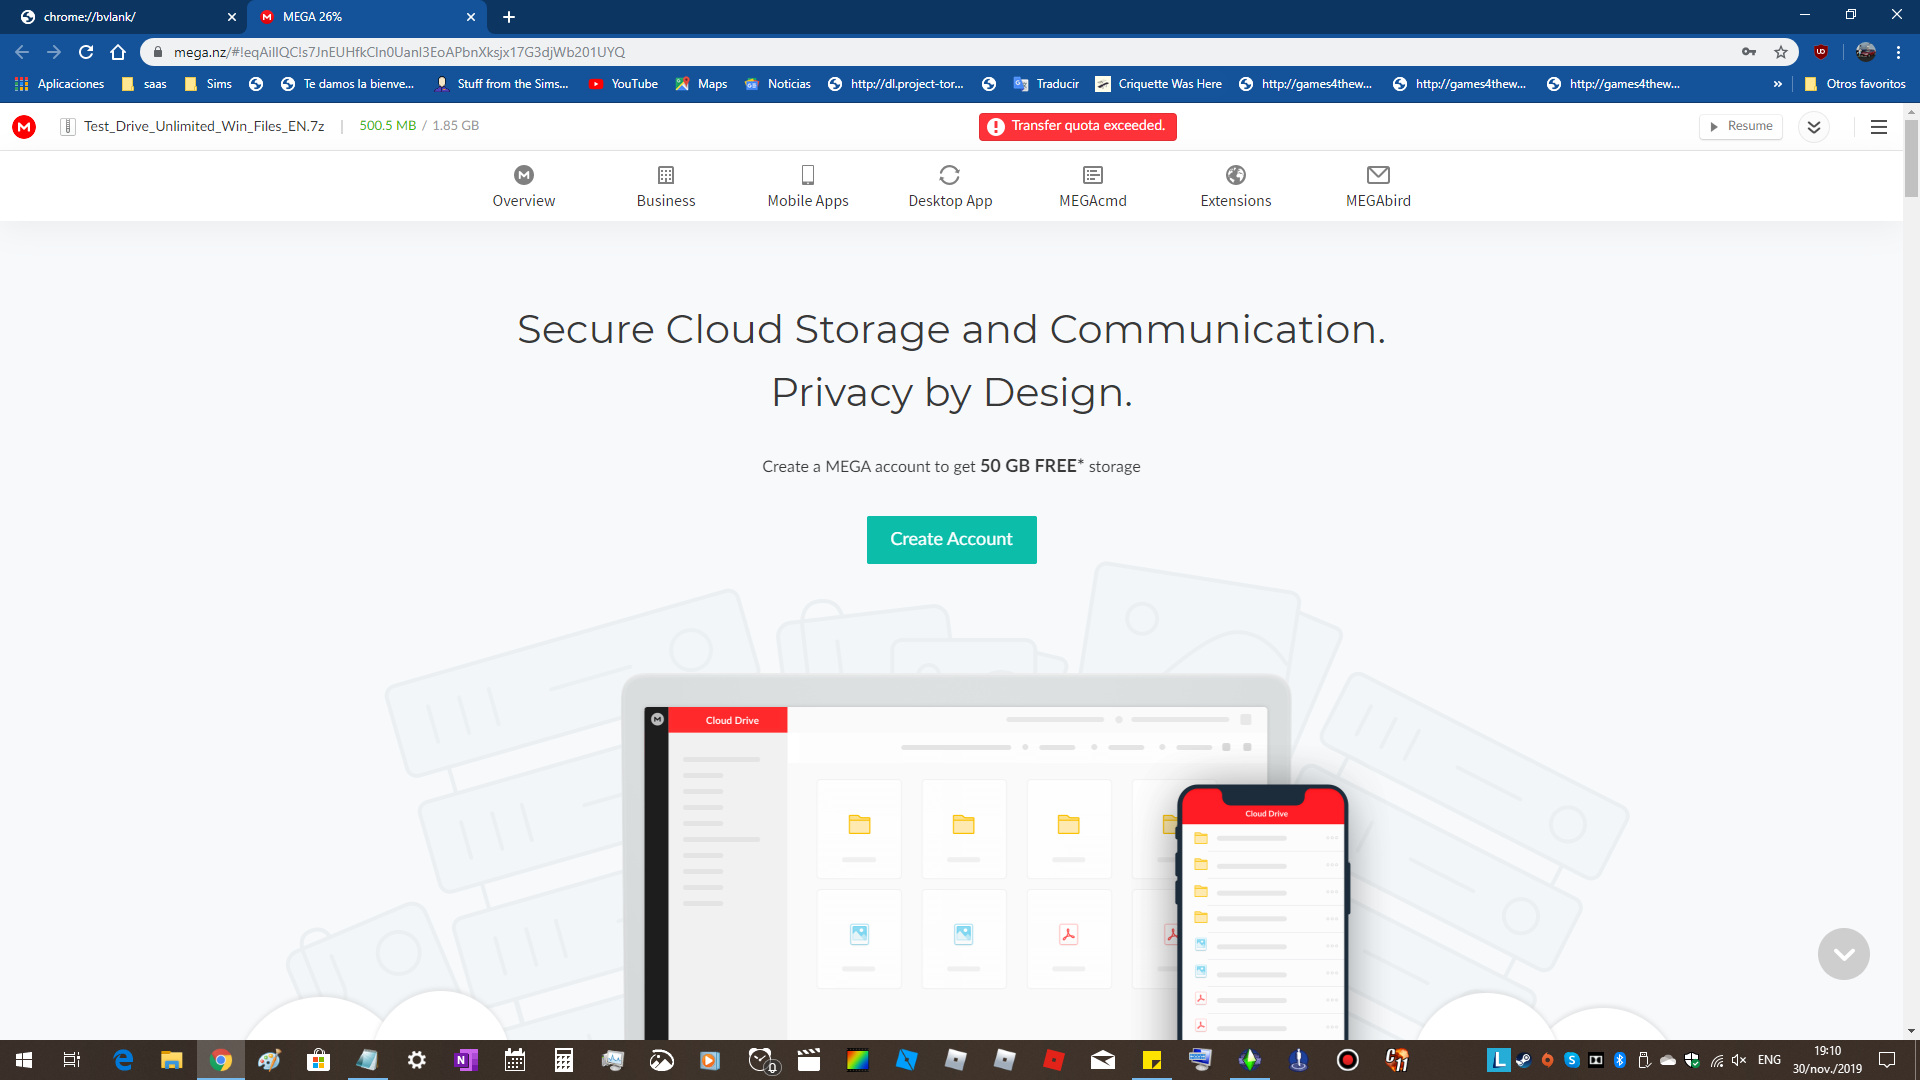Image resolution: width=1920 pixels, height=1080 pixels.
Task: Reload the current page
Action: 86,52
